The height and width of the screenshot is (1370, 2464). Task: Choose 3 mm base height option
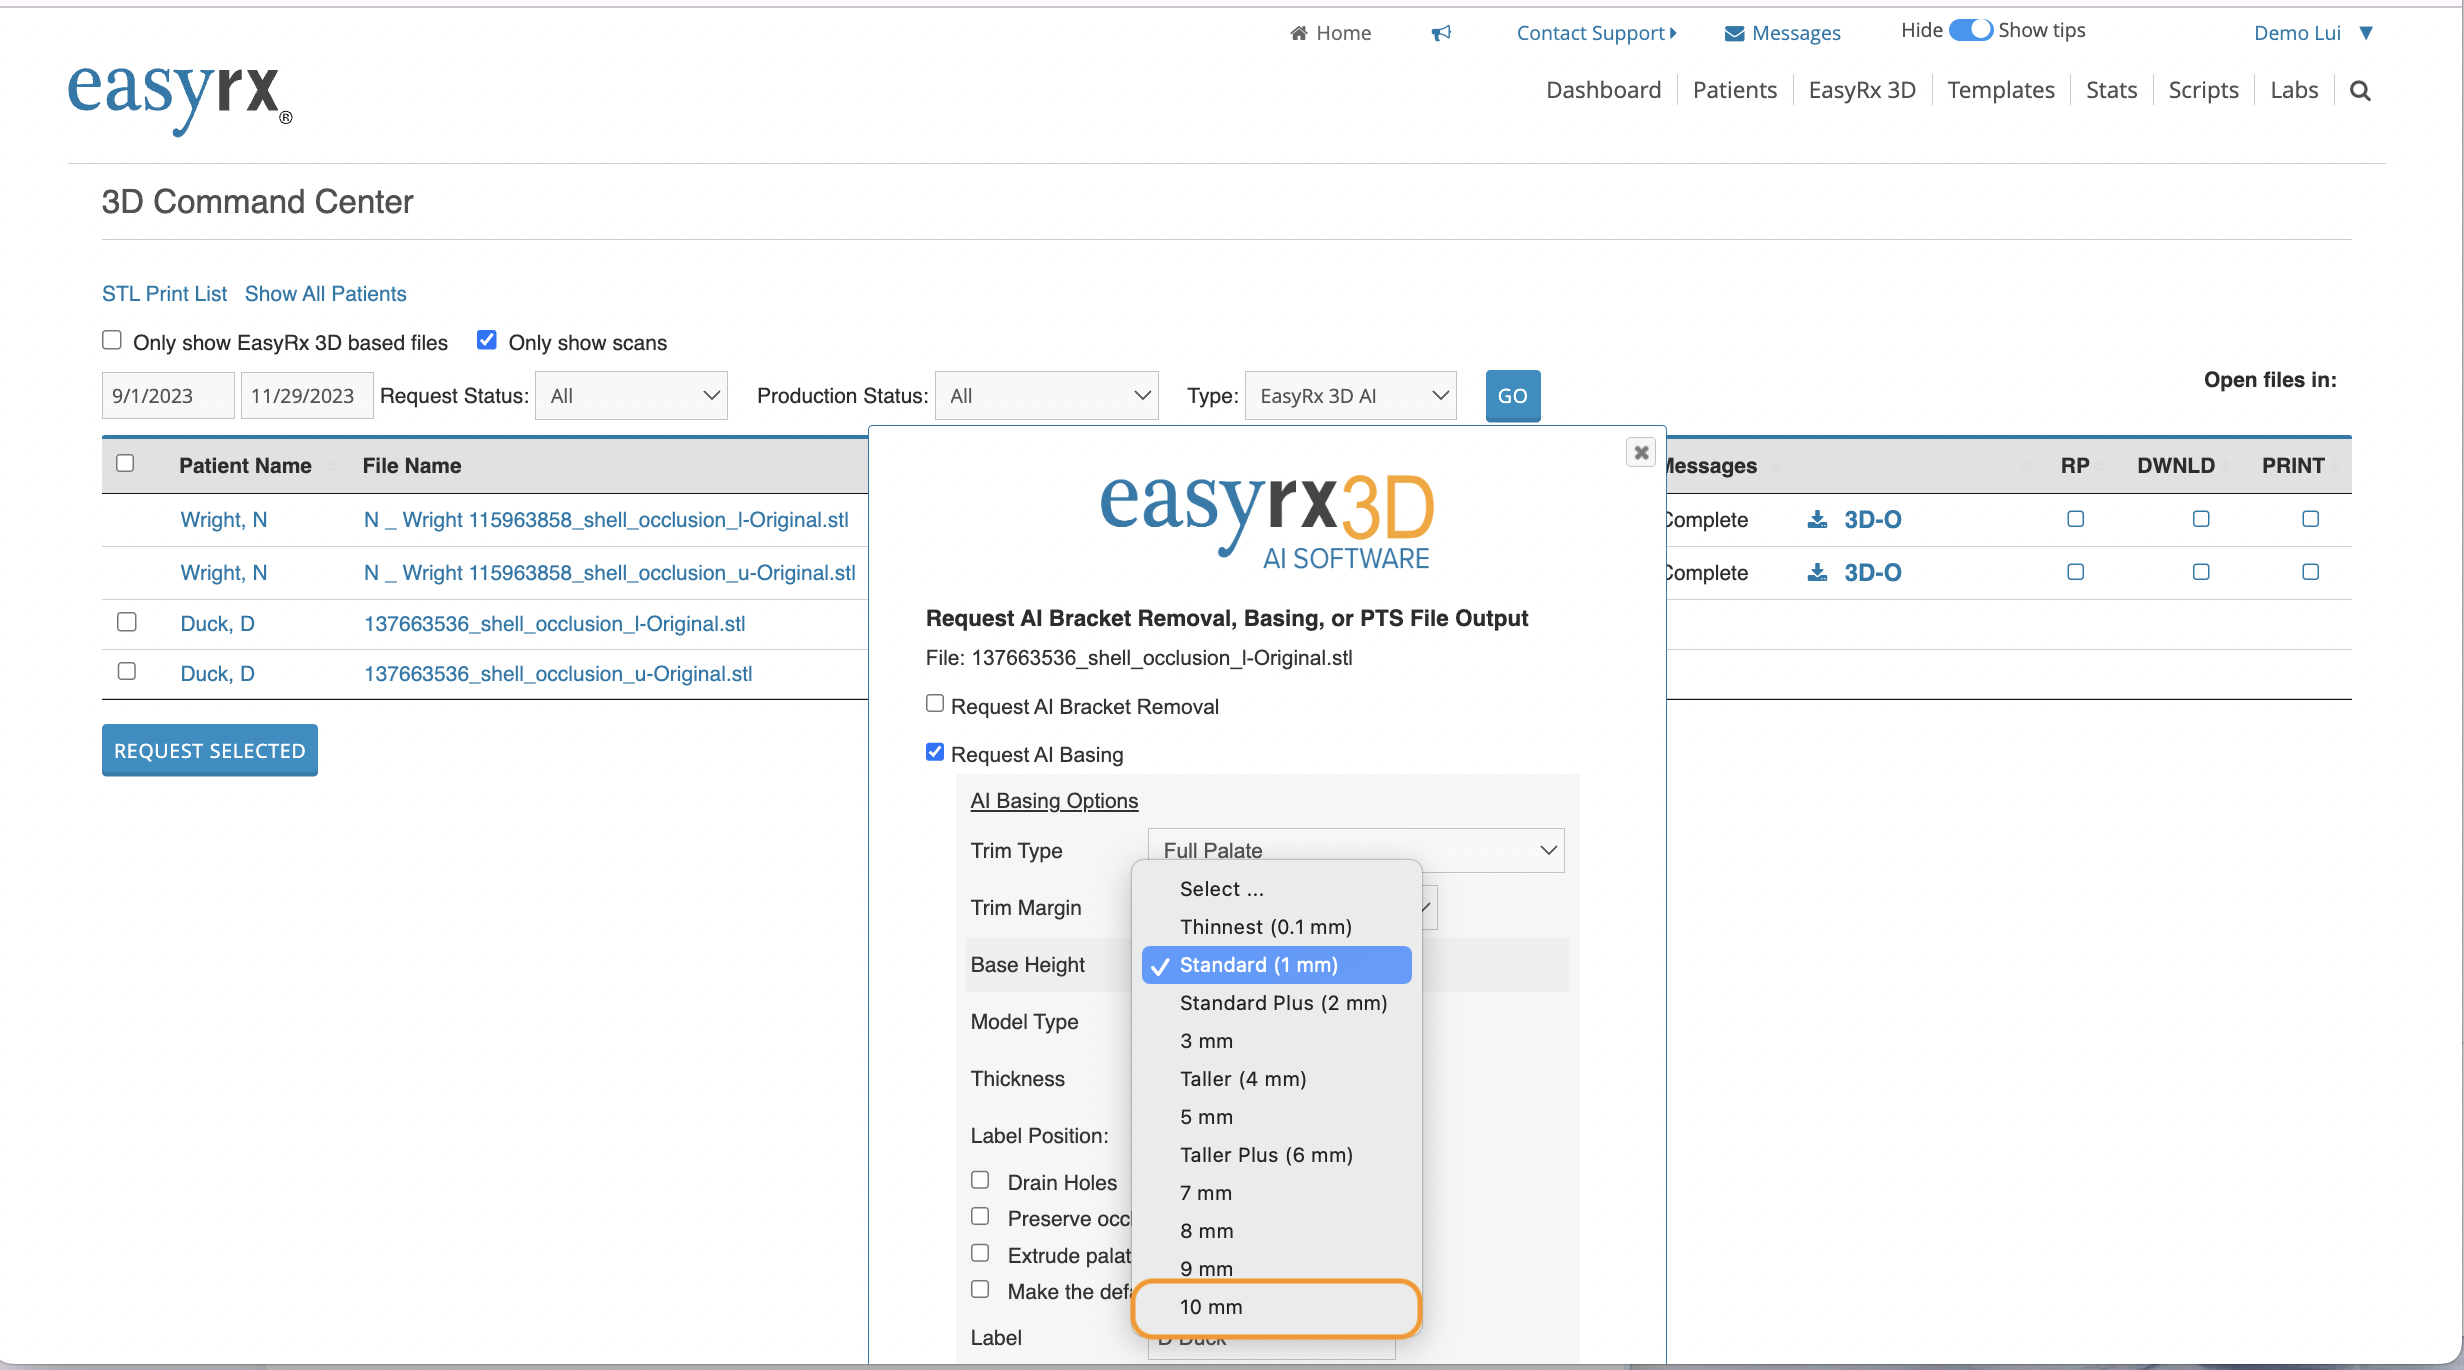point(1277,1041)
